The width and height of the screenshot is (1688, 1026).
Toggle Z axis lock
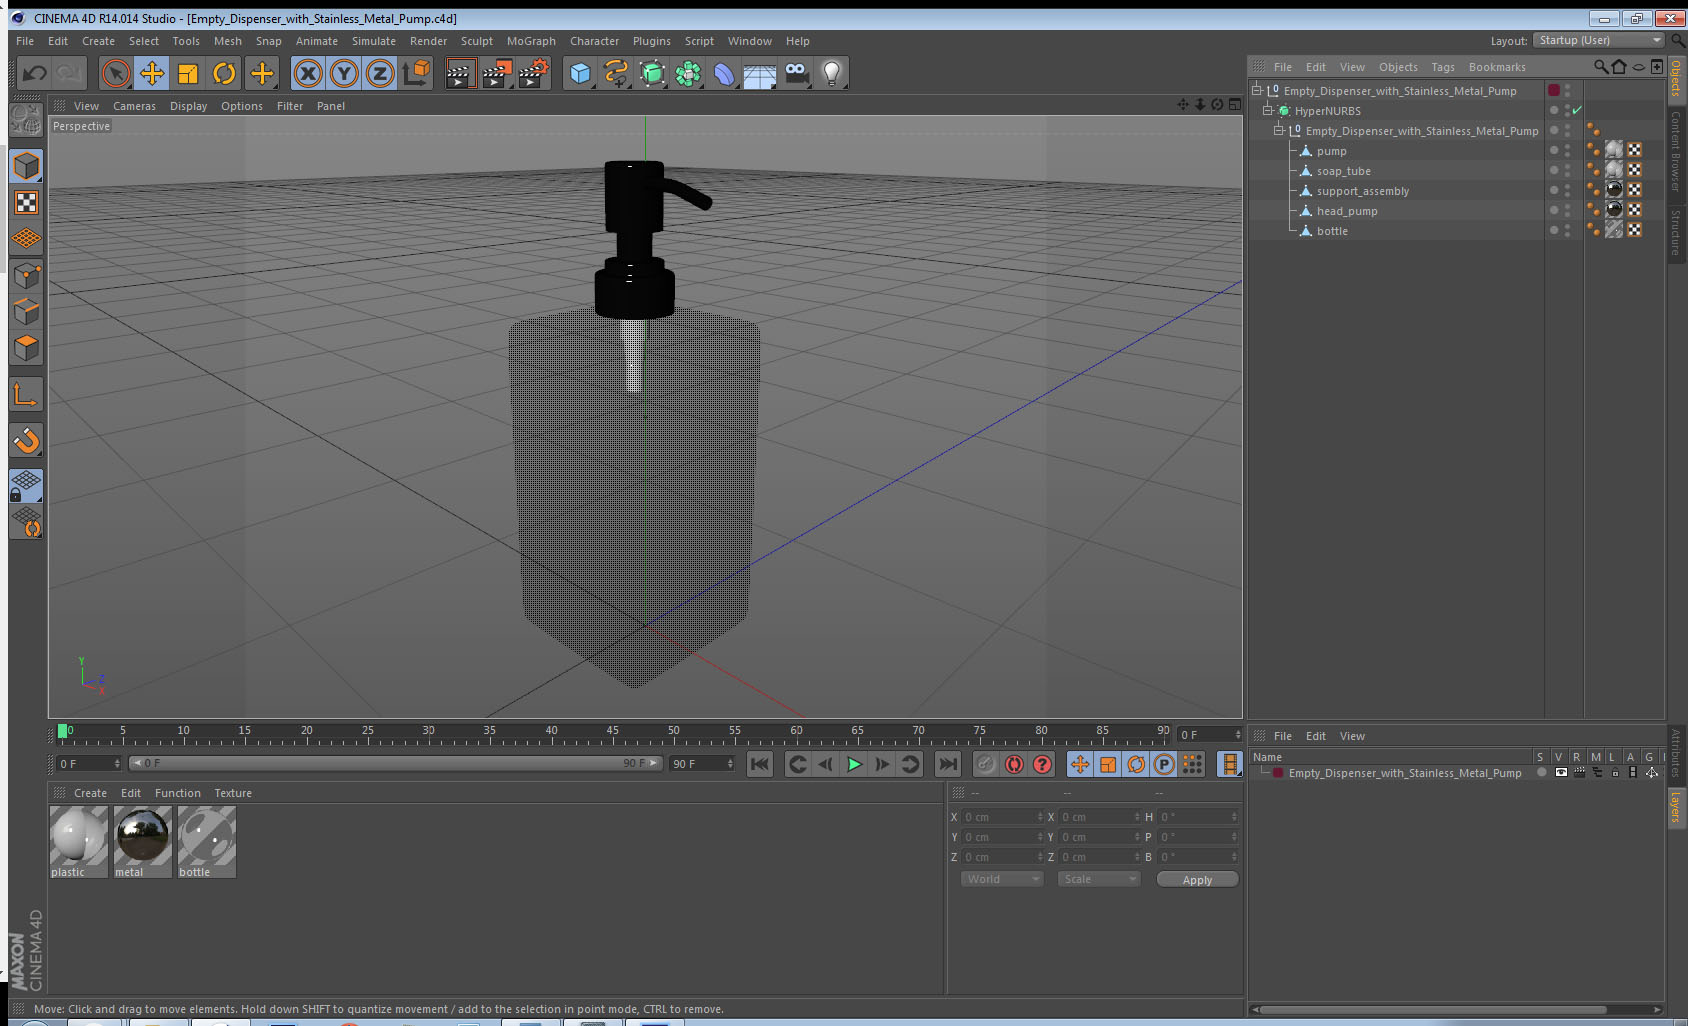coord(380,73)
